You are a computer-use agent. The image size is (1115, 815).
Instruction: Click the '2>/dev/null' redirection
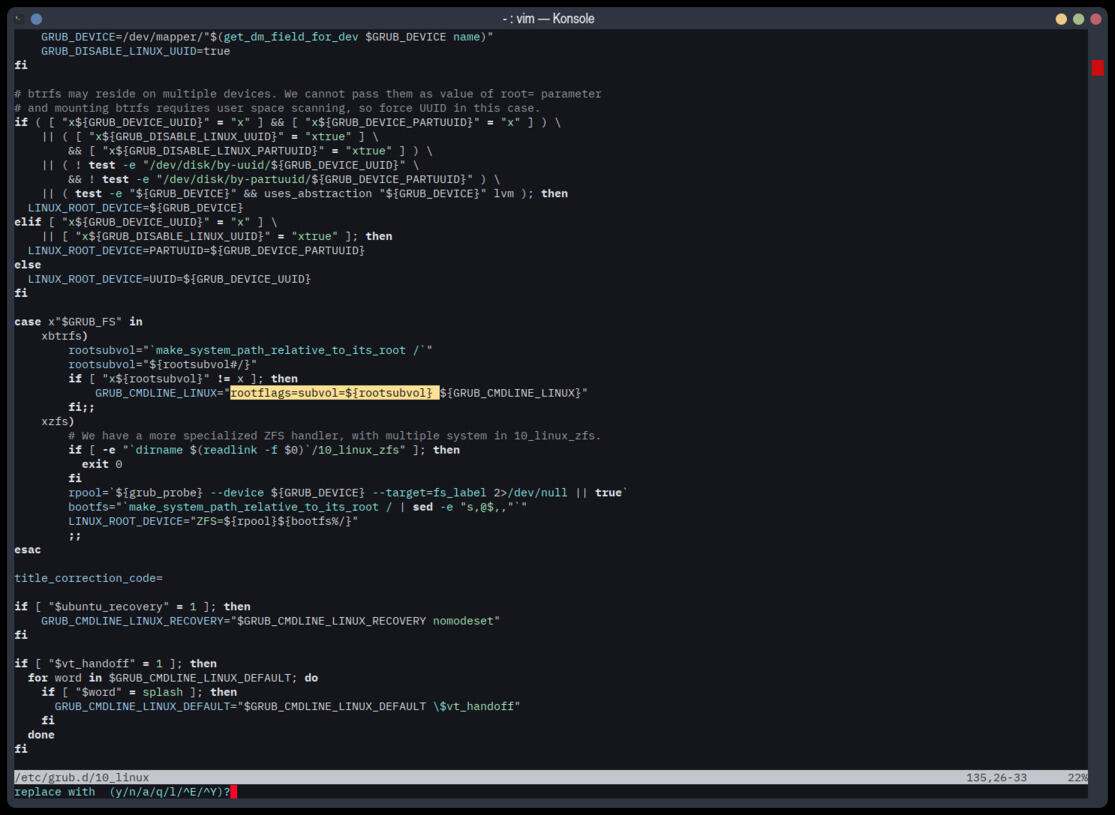point(530,492)
